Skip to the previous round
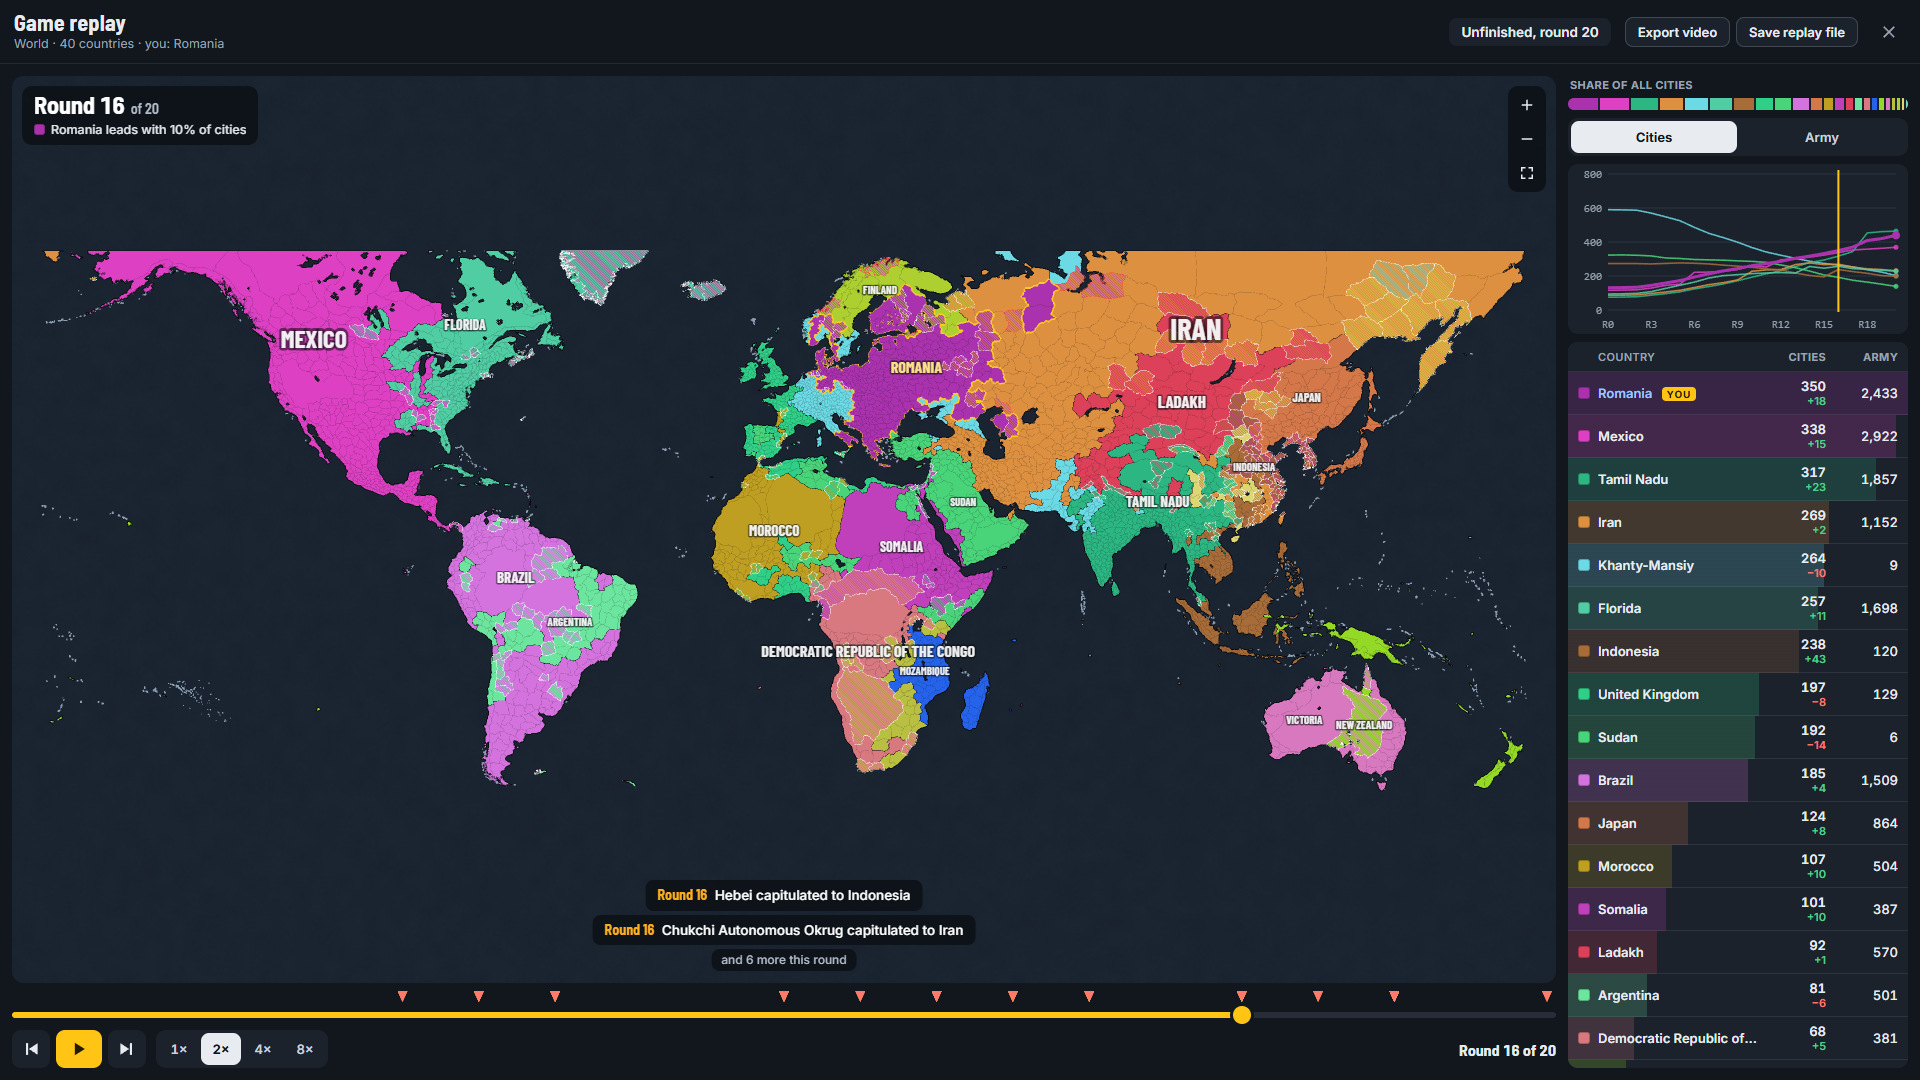The width and height of the screenshot is (1920, 1080). pos(32,1049)
